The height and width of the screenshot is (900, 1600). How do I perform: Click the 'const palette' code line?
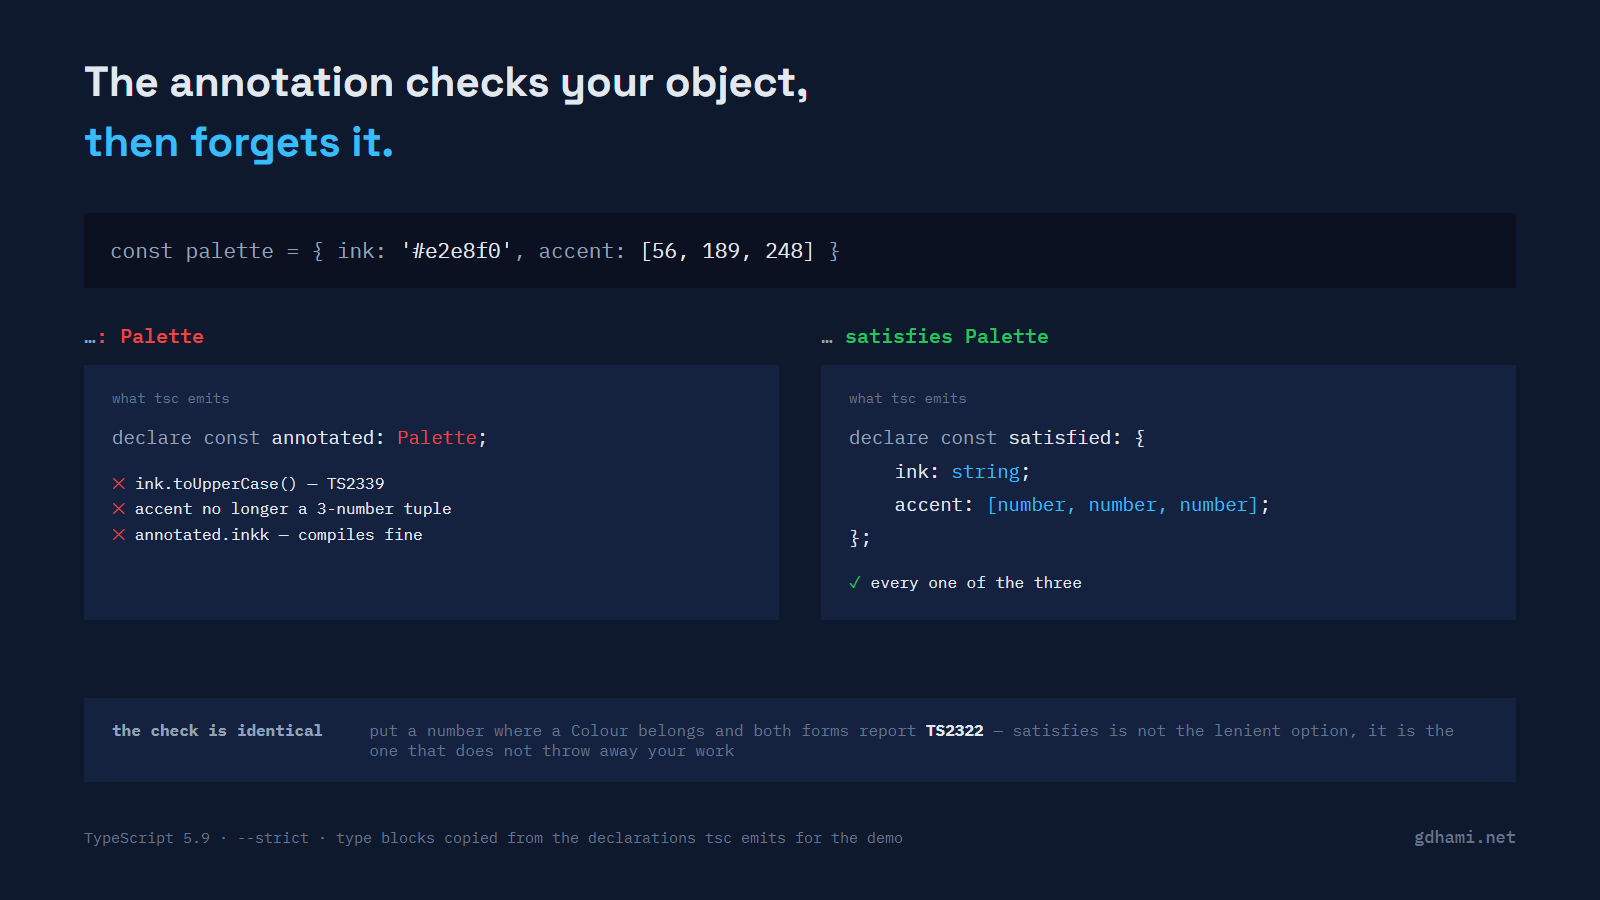pyautogui.click(x=475, y=251)
